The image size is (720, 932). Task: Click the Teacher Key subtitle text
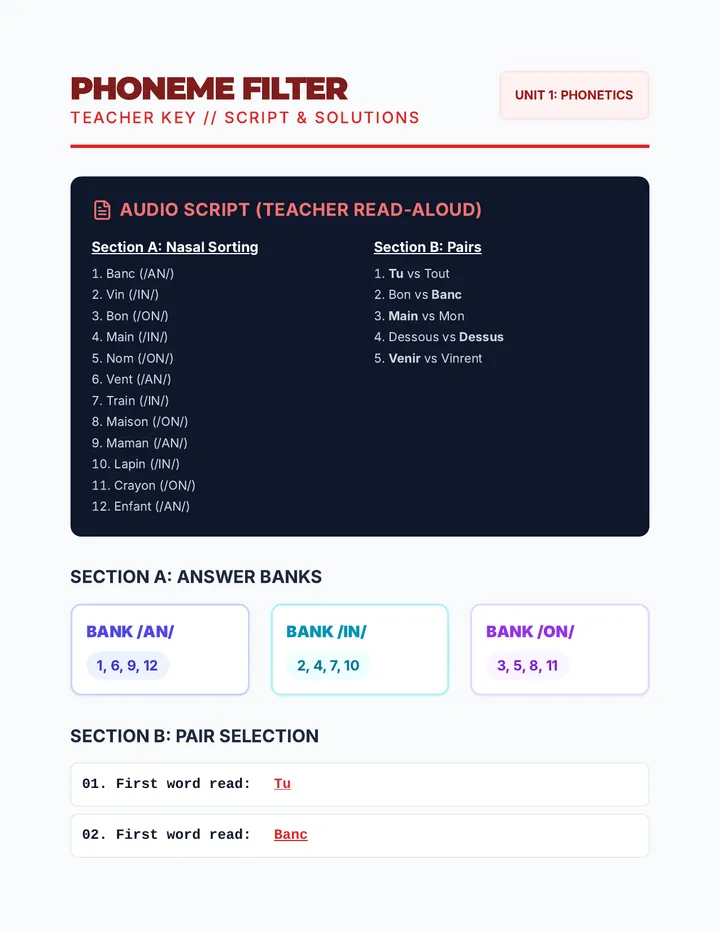[245, 118]
